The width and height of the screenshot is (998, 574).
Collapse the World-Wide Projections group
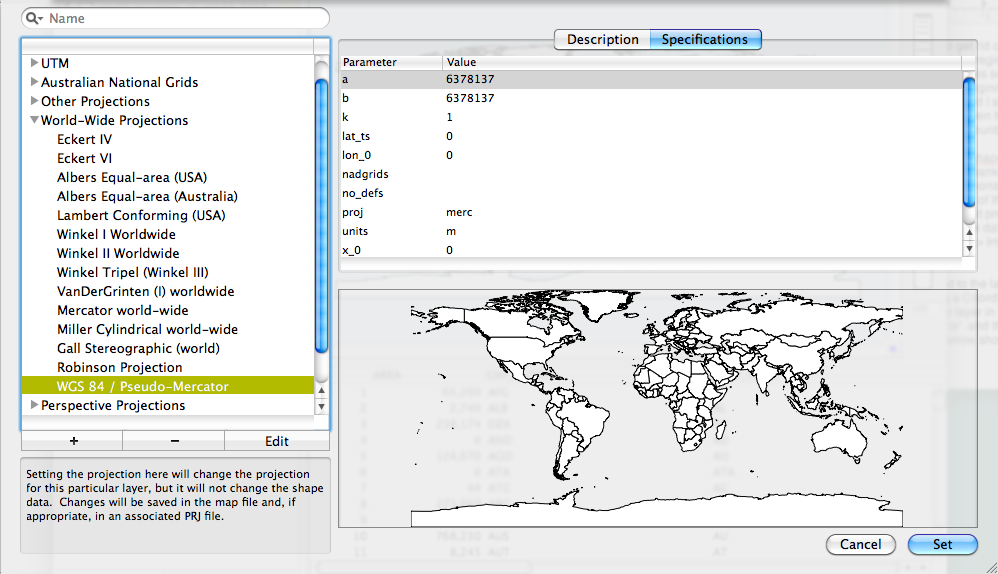pyautogui.click(x=35, y=121)
